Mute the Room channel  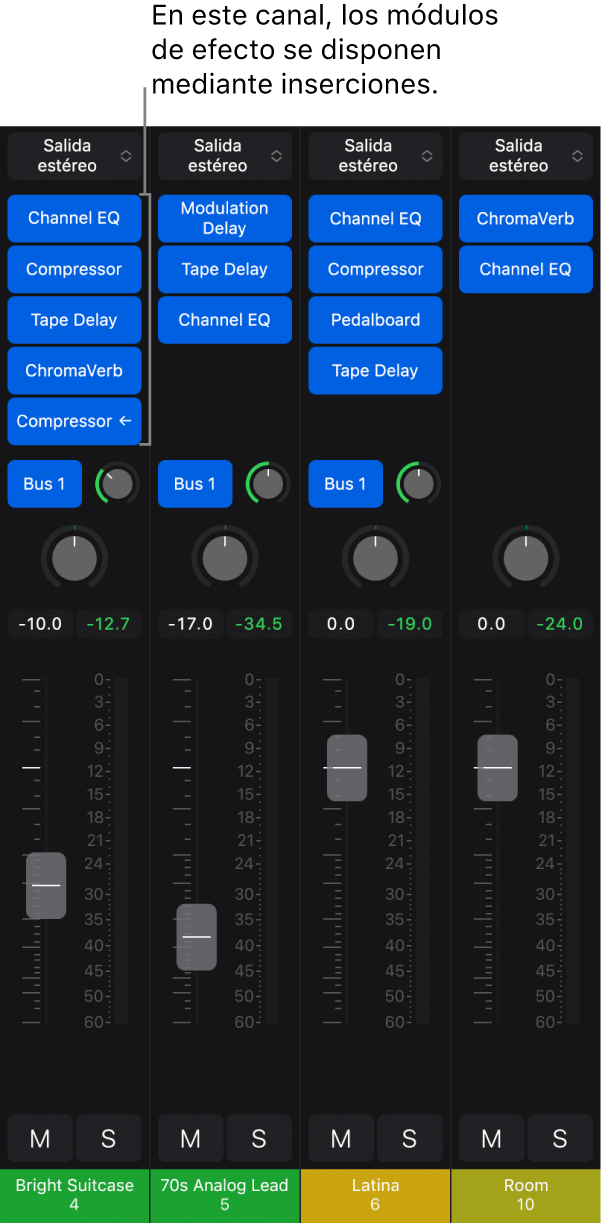pos(491,1138)
